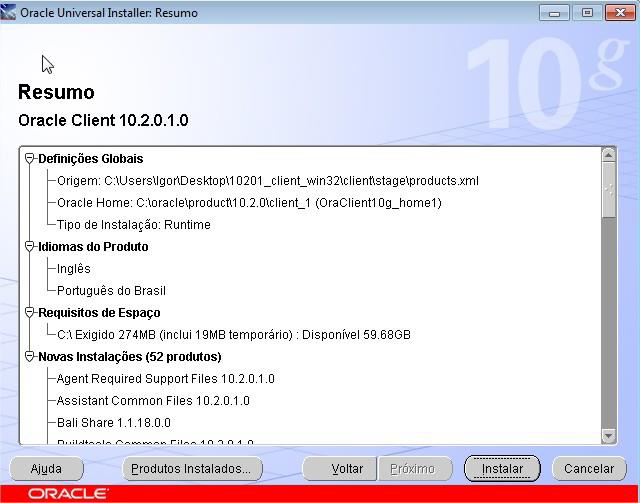Image resolution: width=640 pixels, height=503 pixels.
Task: Click the summary list scrollbar thumb
Action: pyautogui.click(x=609, y=190)
